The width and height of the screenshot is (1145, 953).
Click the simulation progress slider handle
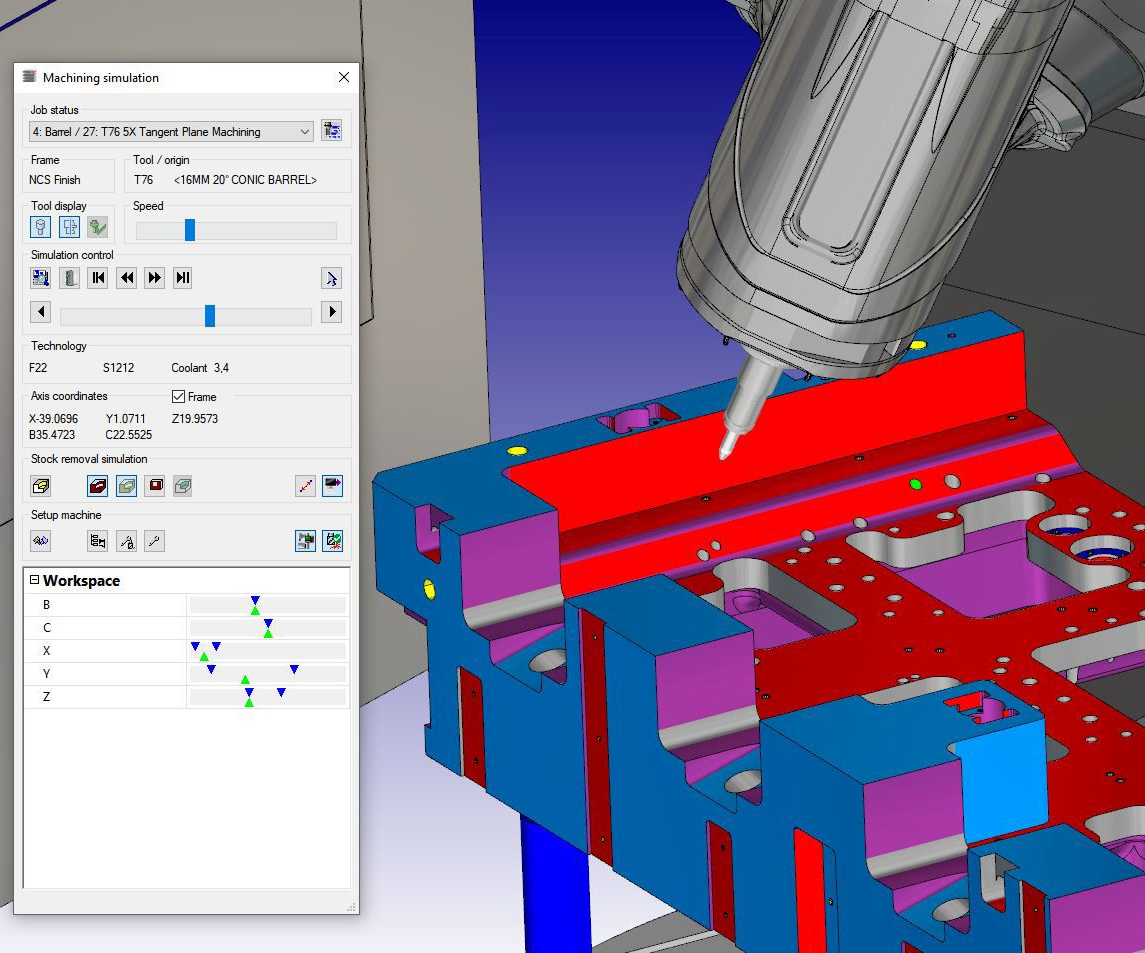click(210, 315)
